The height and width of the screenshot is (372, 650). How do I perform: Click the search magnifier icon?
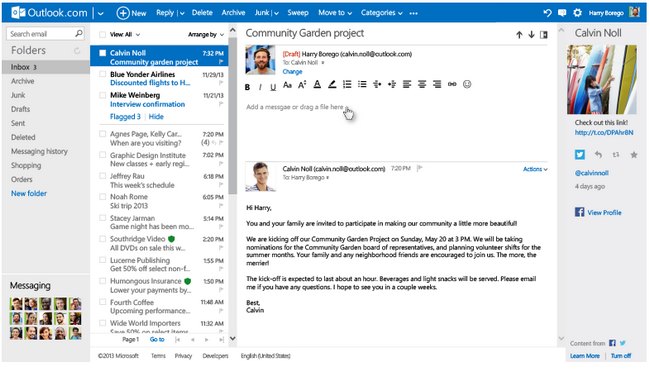(x=79, y=33)
